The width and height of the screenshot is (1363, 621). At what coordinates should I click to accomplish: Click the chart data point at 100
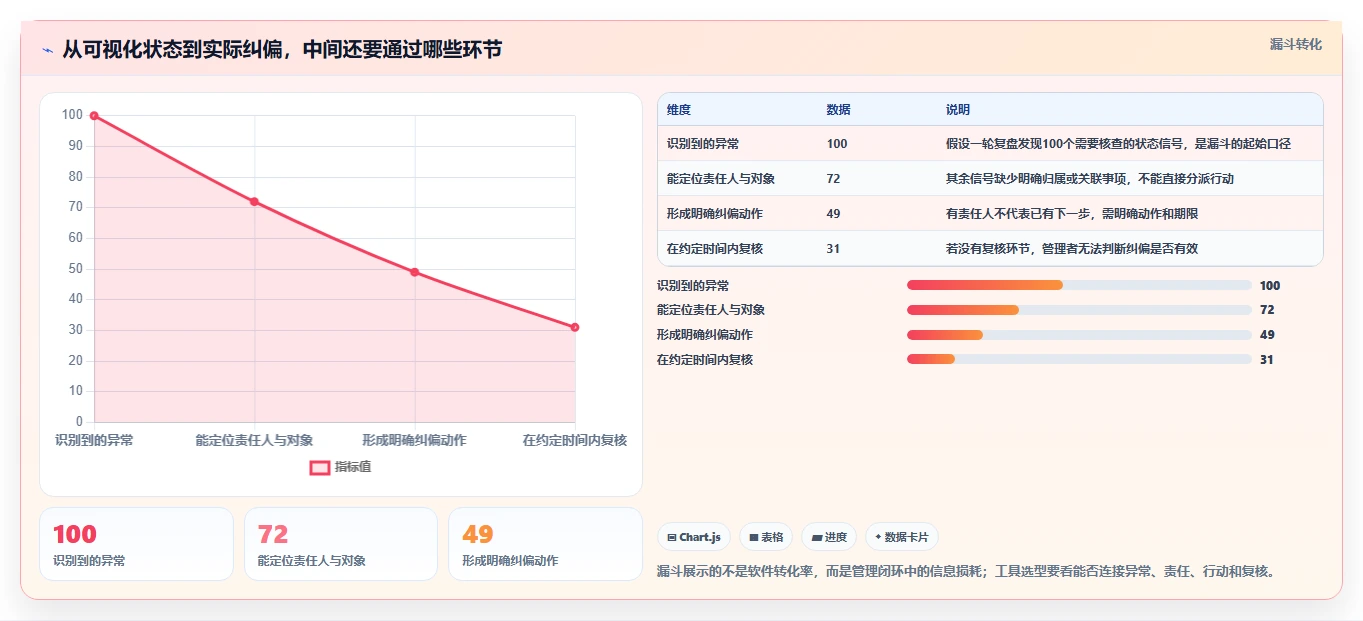click(94, 116)
